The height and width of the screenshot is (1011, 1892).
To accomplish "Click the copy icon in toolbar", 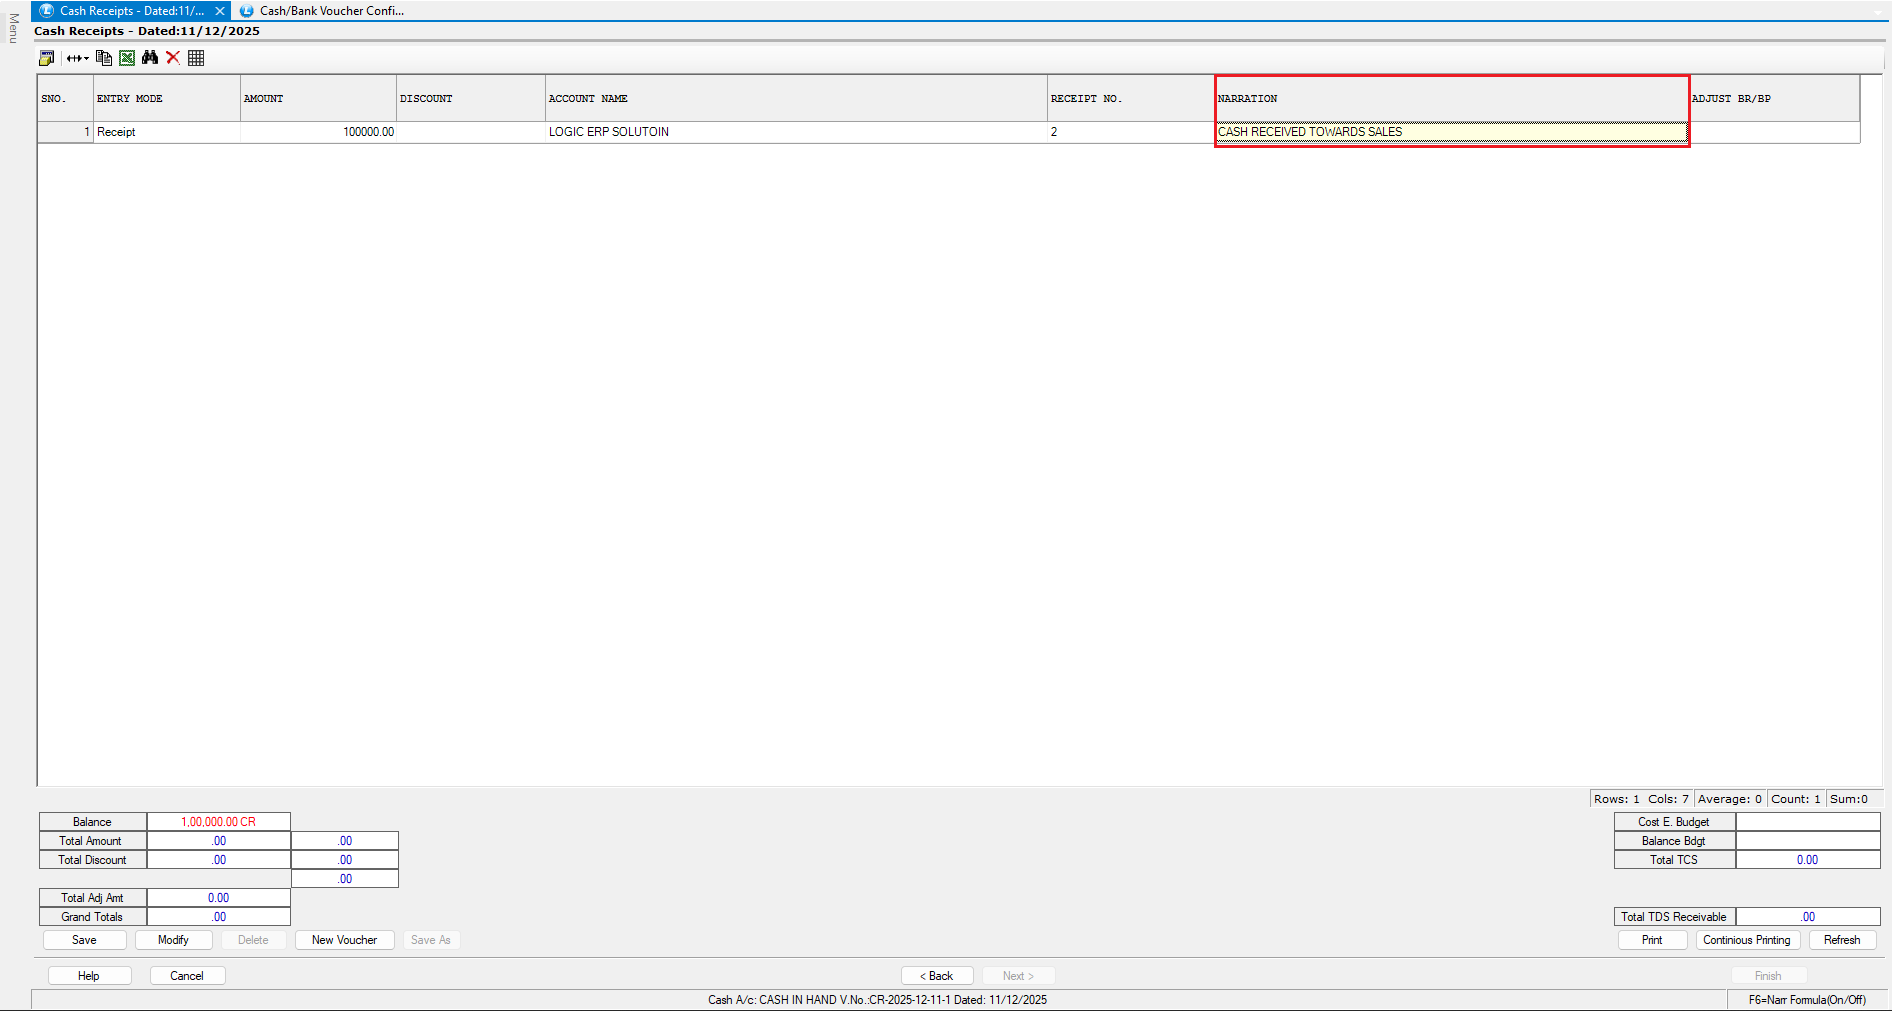I will (103, 58).
